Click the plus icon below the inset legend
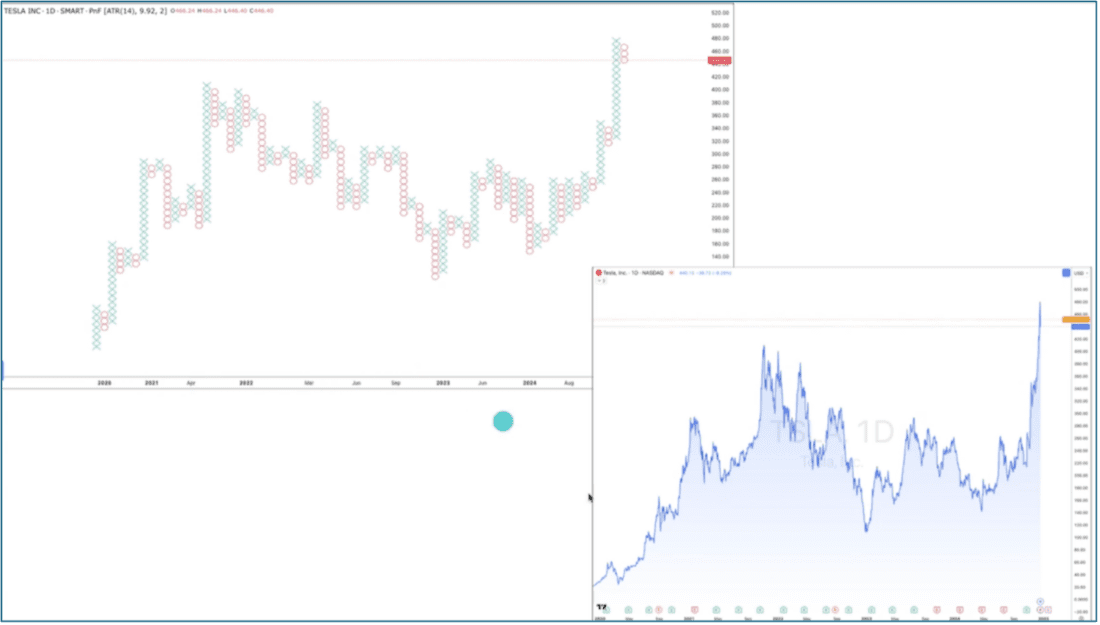The width and height of the screenshot is (1100, 625). (605, 281)
